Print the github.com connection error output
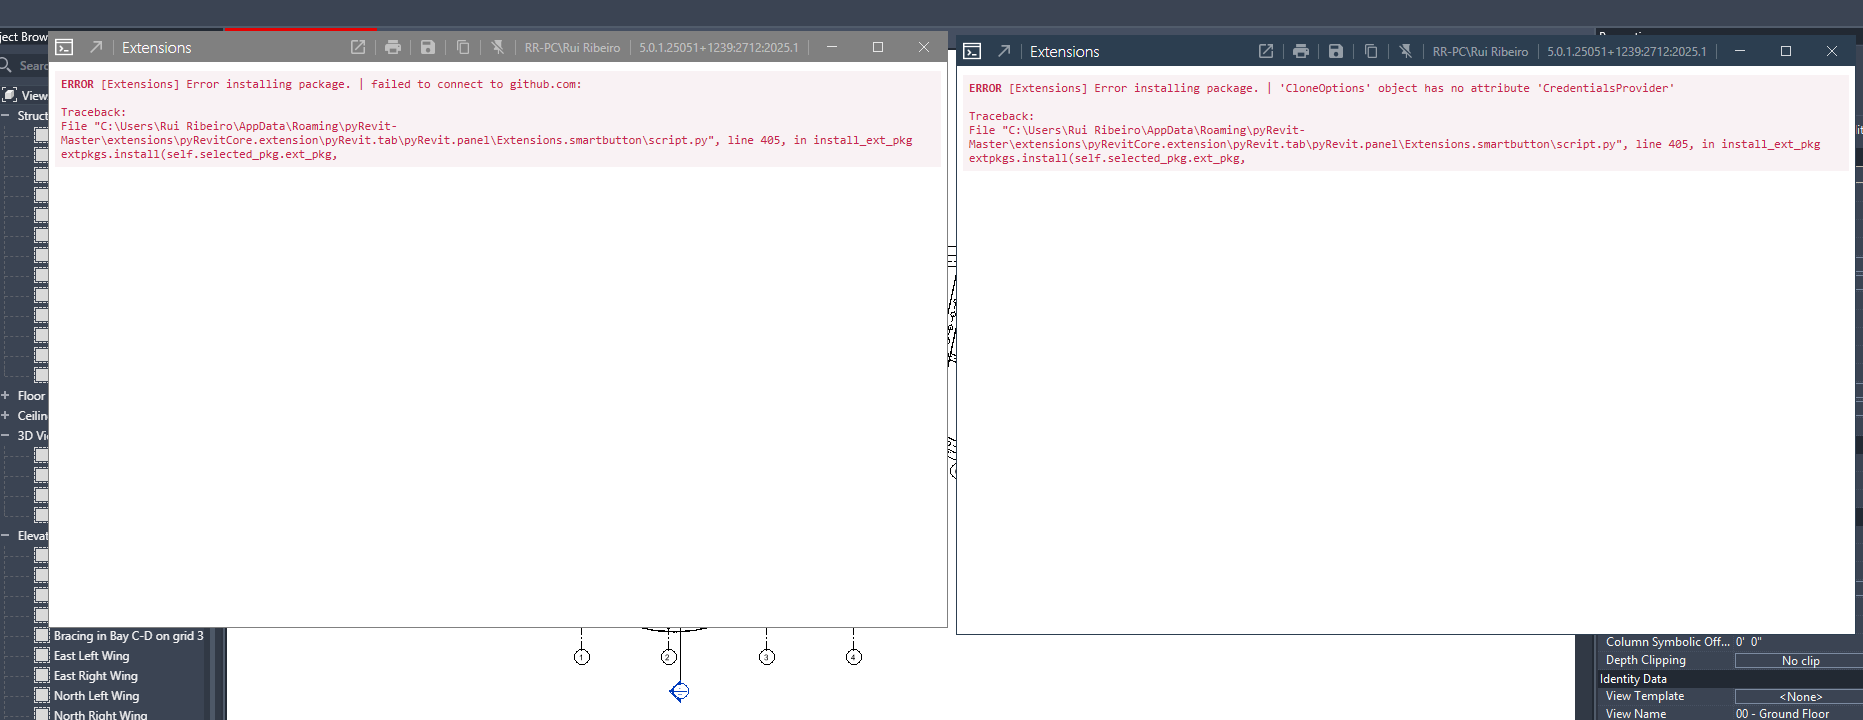 393,47
